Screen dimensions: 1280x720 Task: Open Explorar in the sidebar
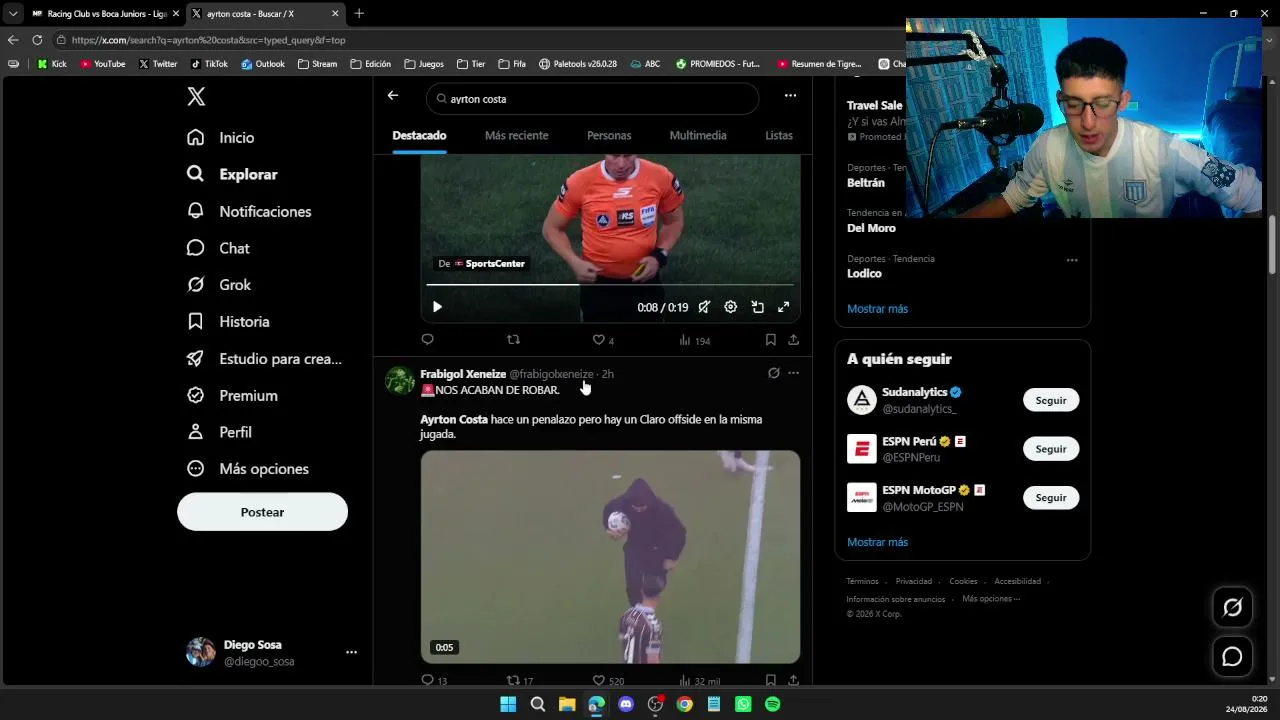tap(232, 174)
